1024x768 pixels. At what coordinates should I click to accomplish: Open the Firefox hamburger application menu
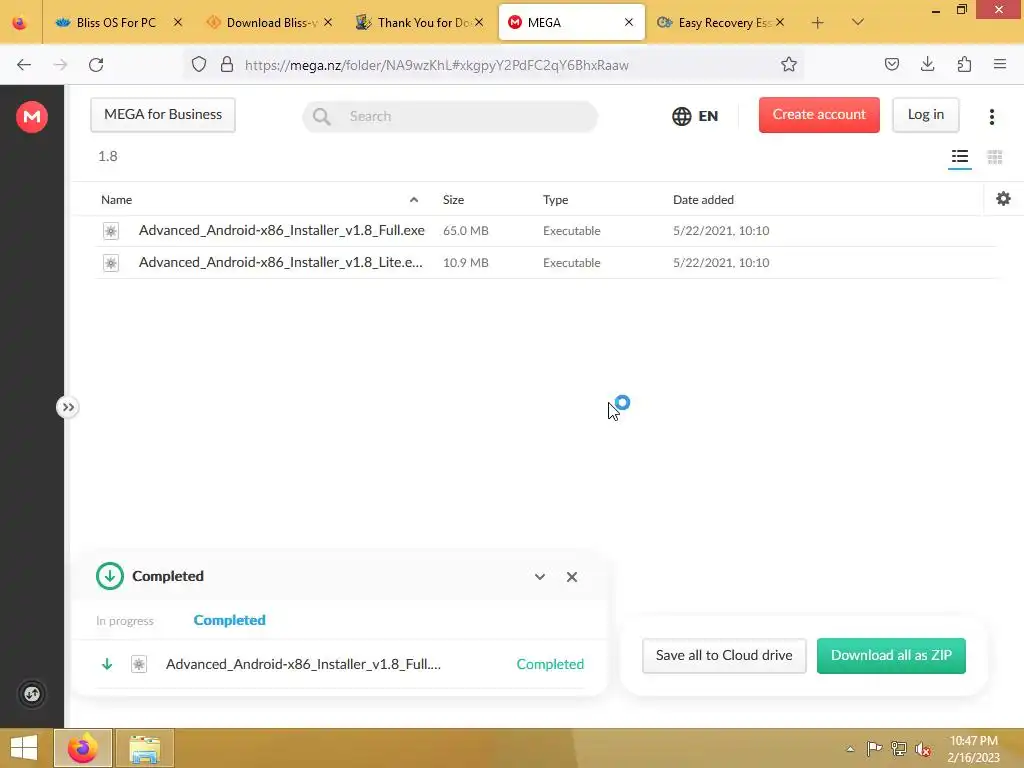click(999, 64)
